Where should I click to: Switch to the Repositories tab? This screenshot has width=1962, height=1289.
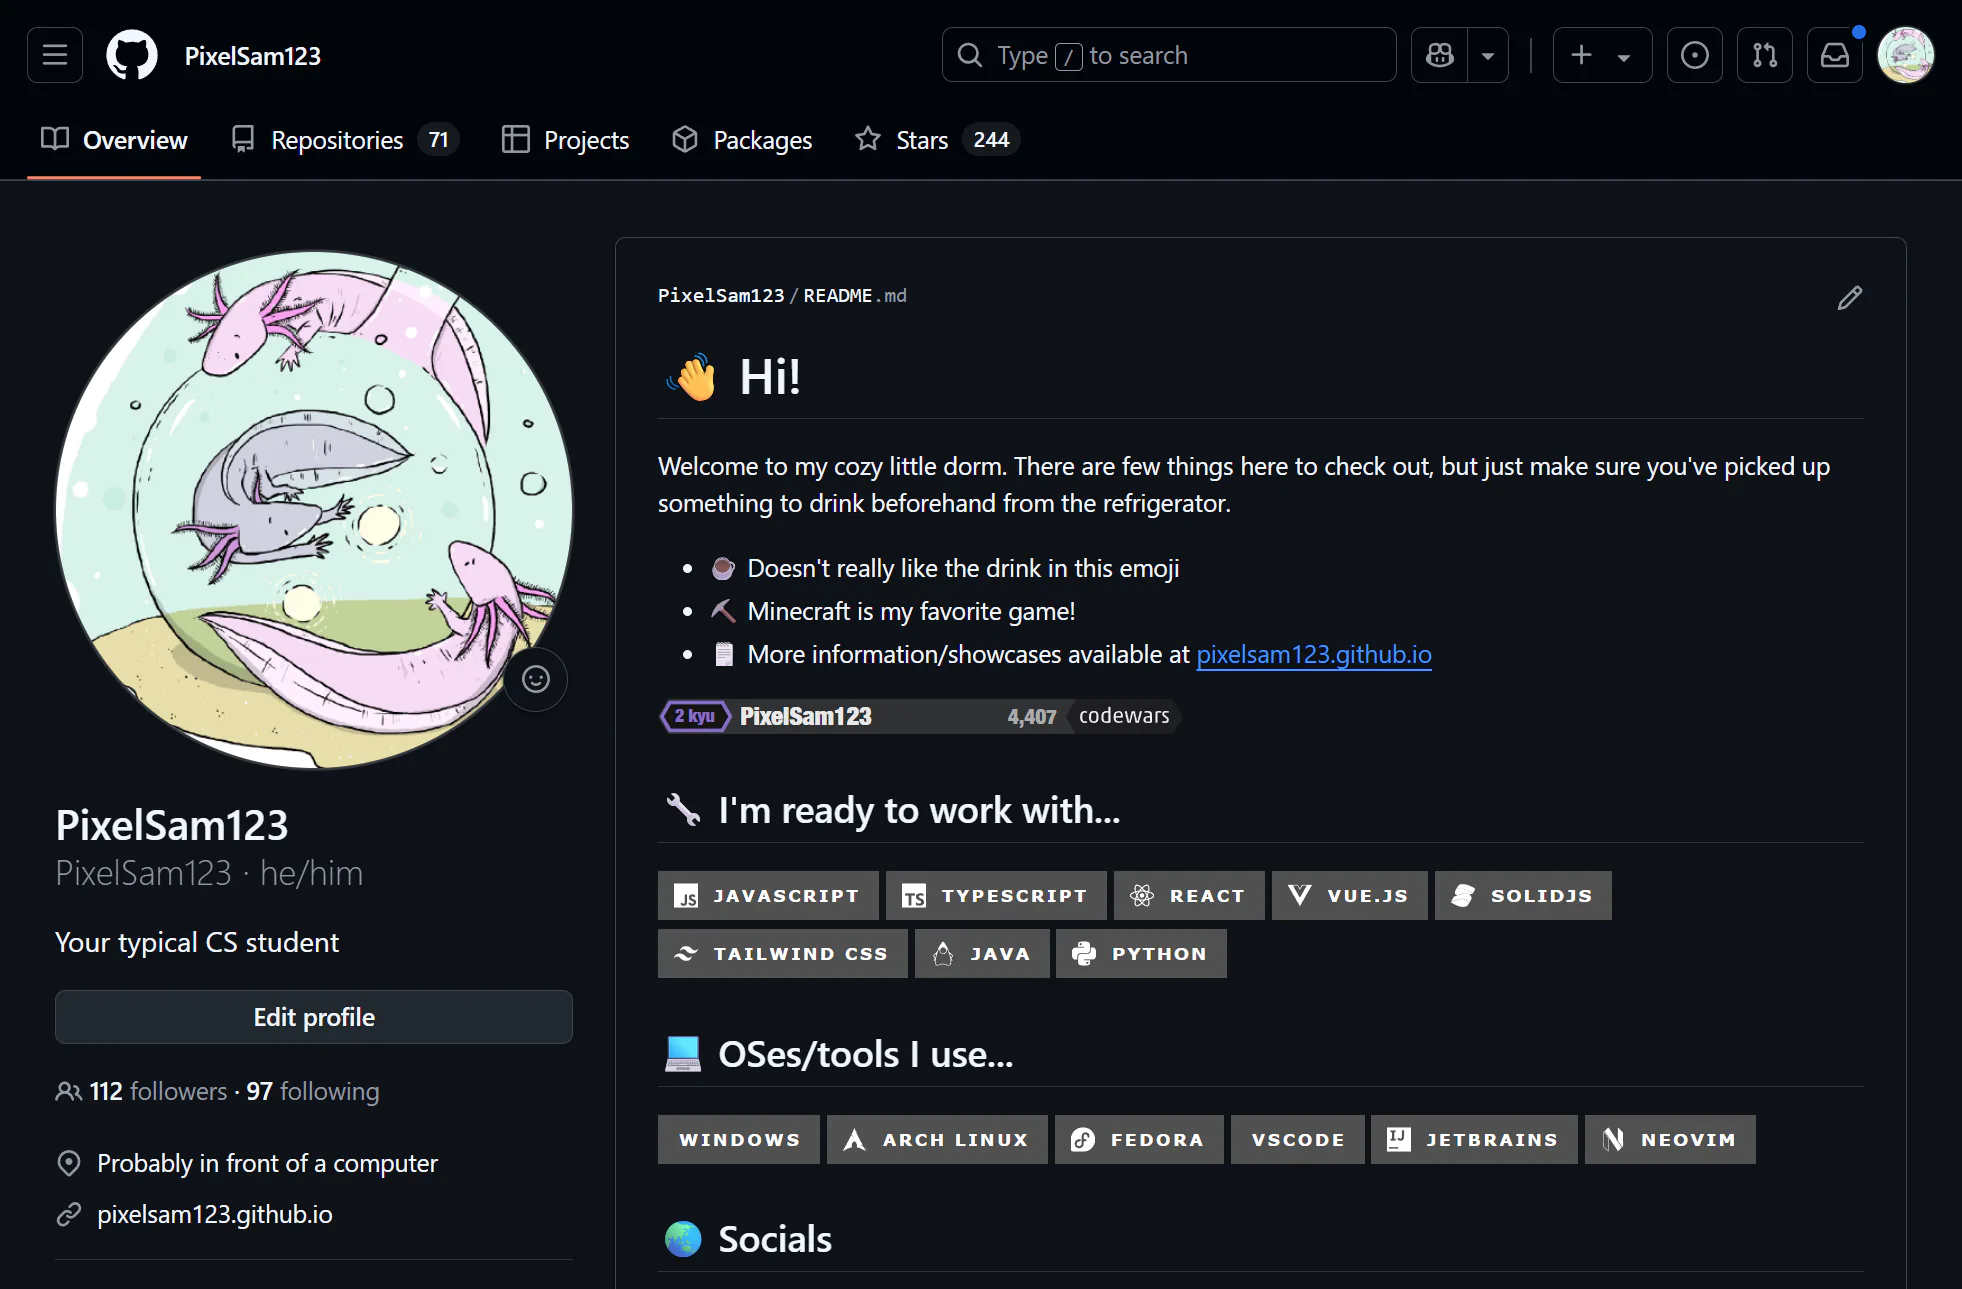345,140
